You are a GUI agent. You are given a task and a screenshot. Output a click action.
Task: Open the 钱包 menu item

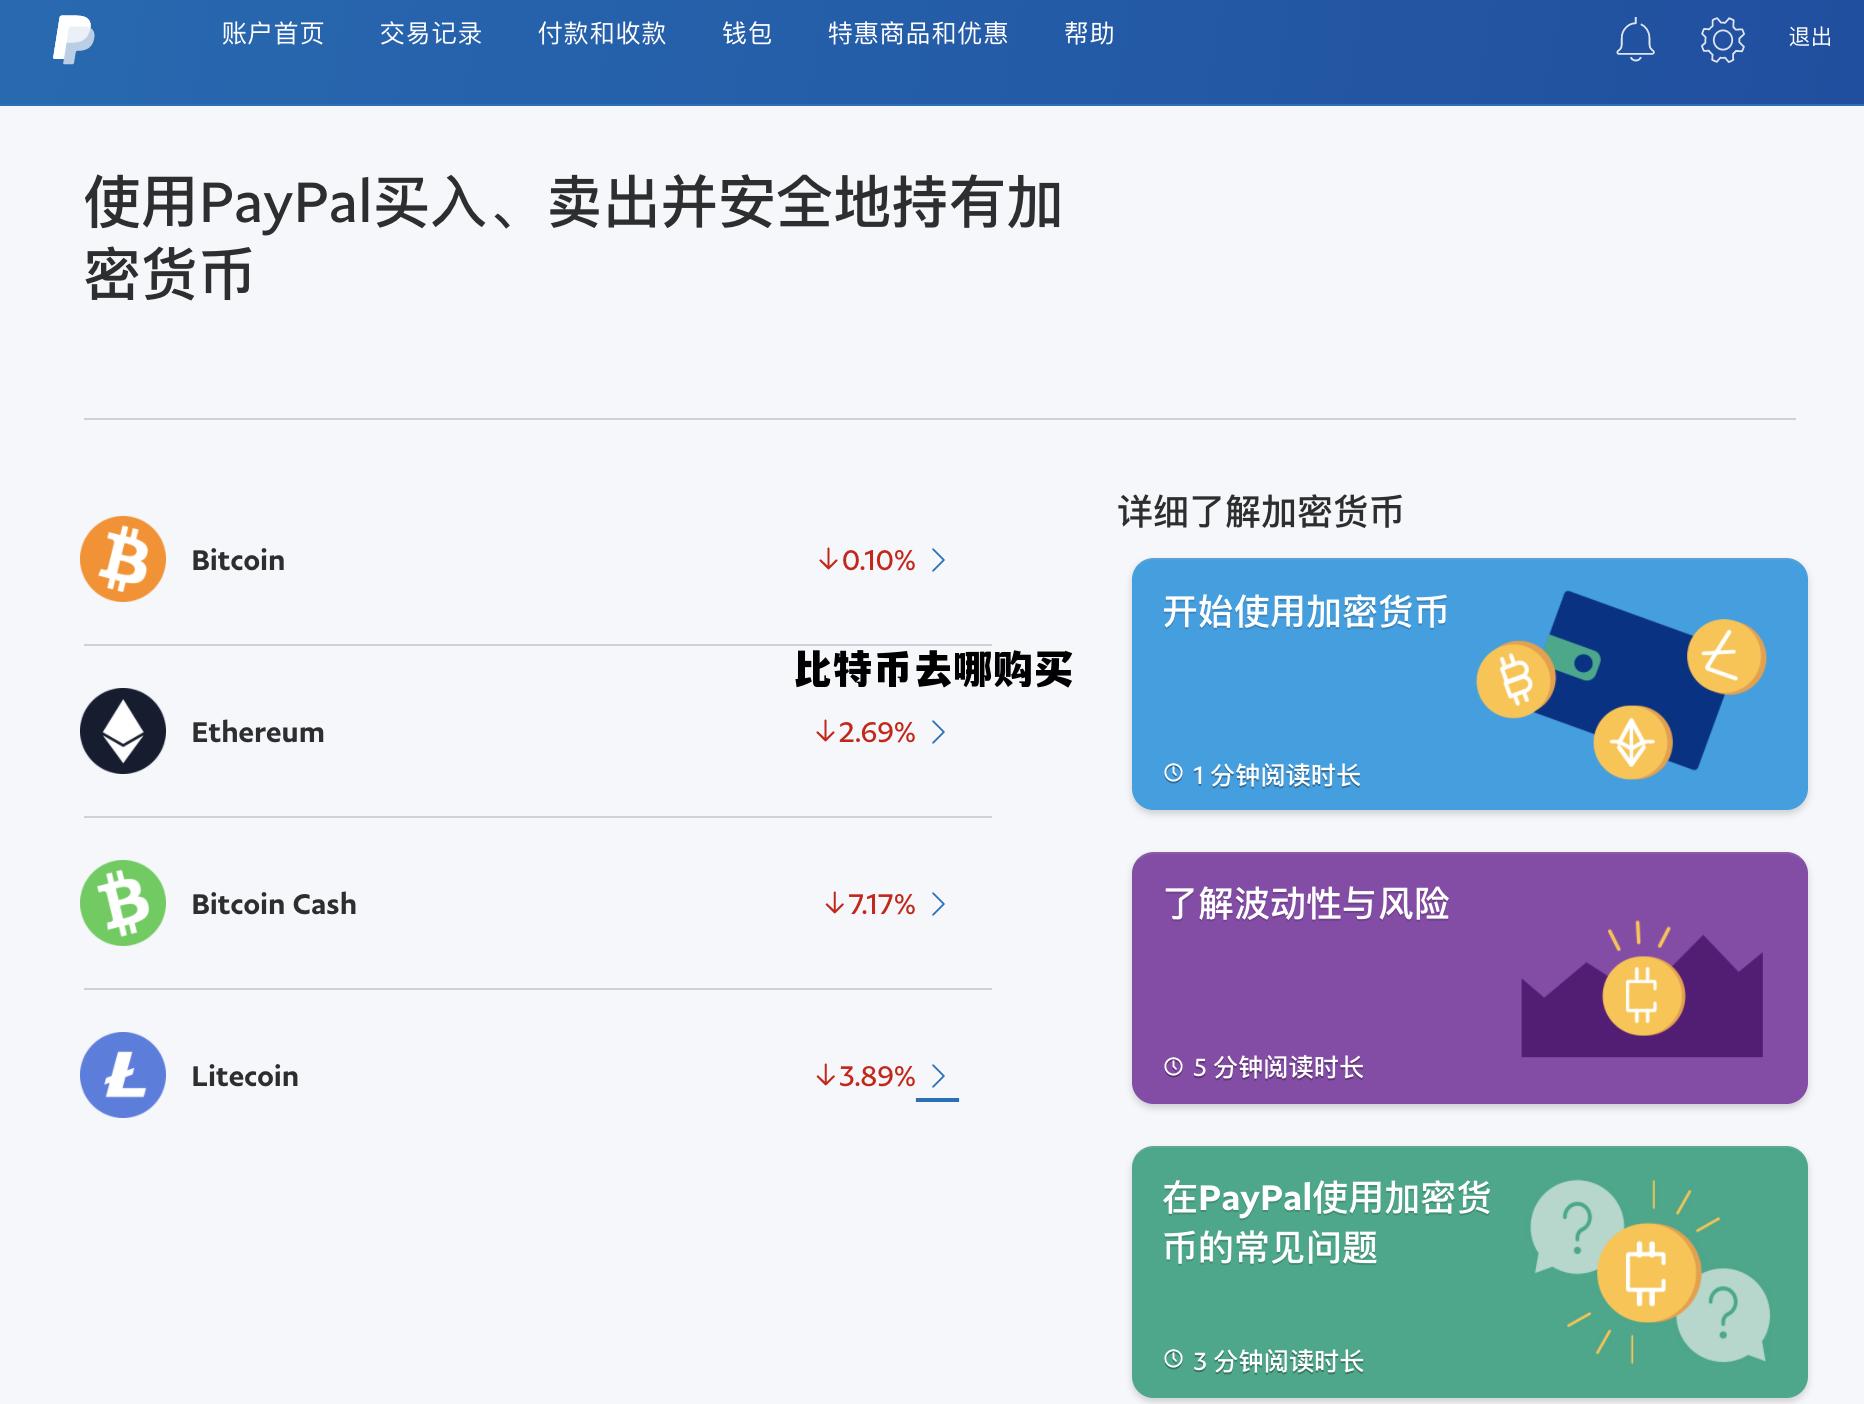[747, 34]
